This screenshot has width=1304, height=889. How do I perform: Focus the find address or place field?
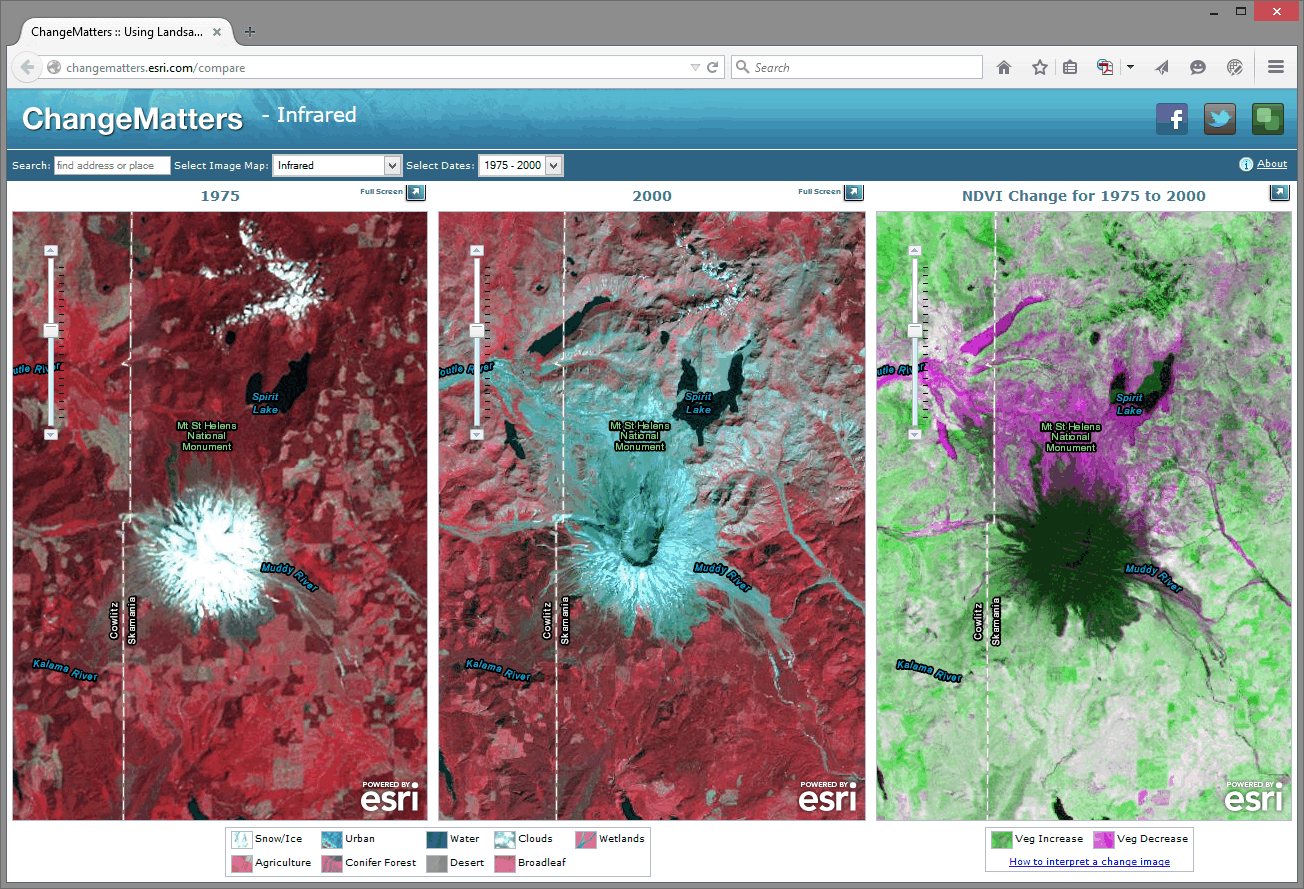pos(112,166)
